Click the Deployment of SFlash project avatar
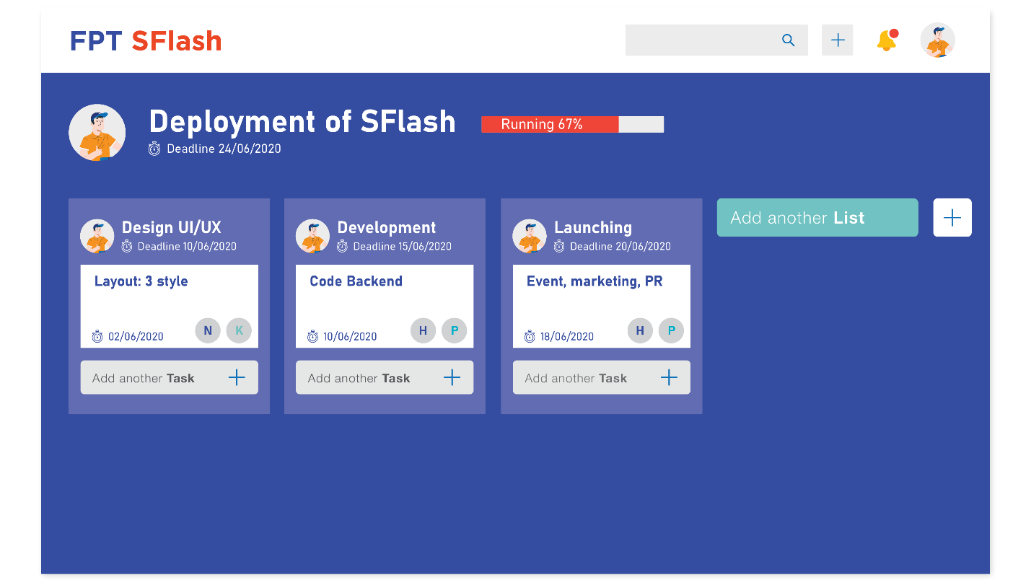Viewport: 1031px width, 580px height. [x=97, y=133]
